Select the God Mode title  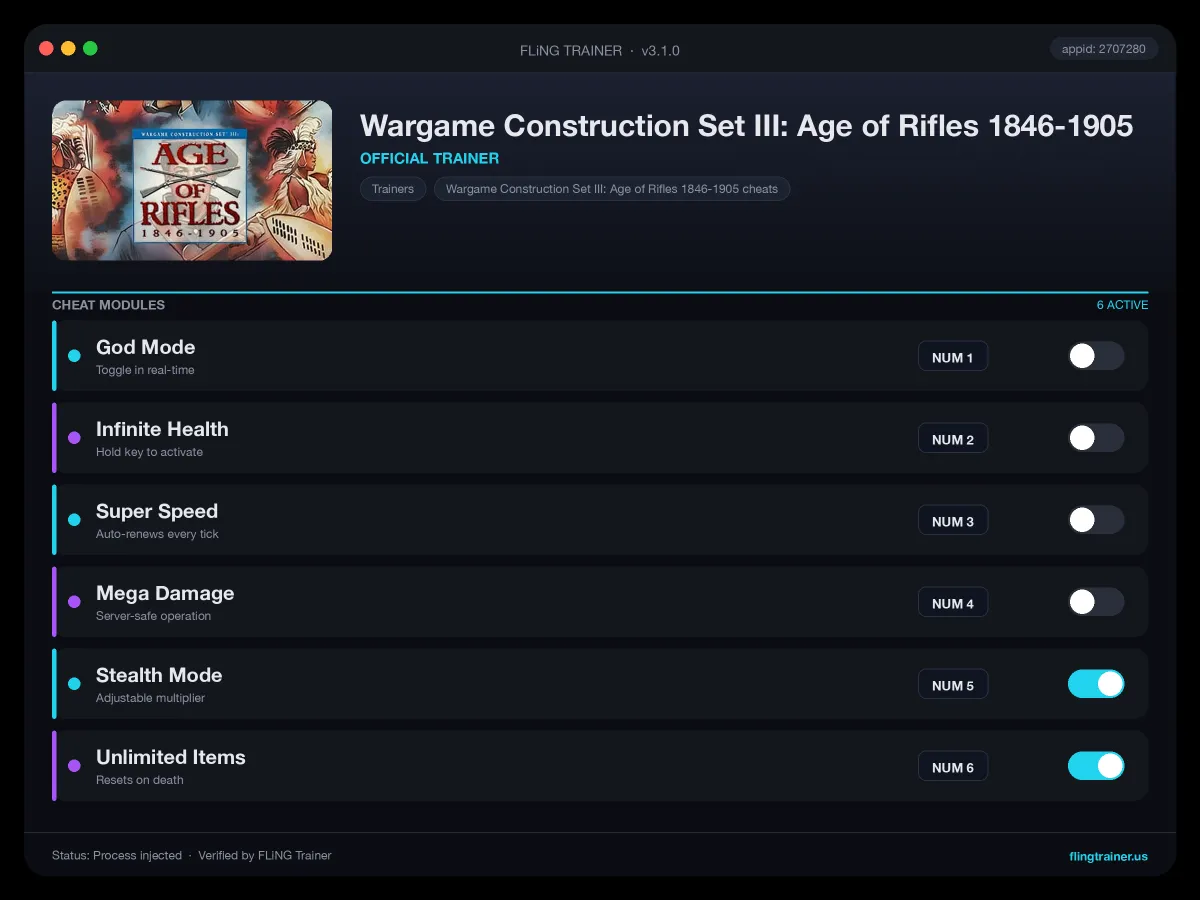(146, 347)
